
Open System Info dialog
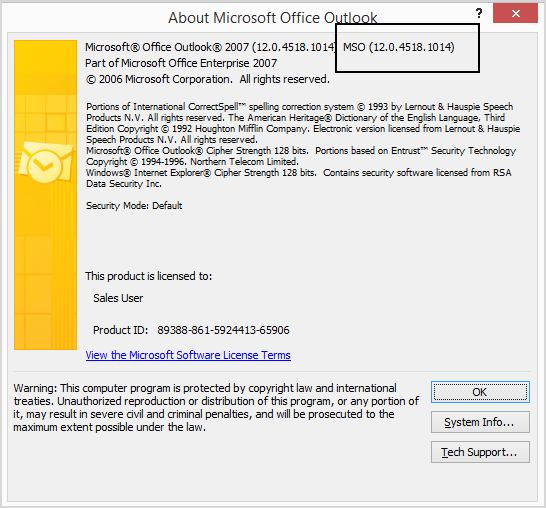pos(480,422)
